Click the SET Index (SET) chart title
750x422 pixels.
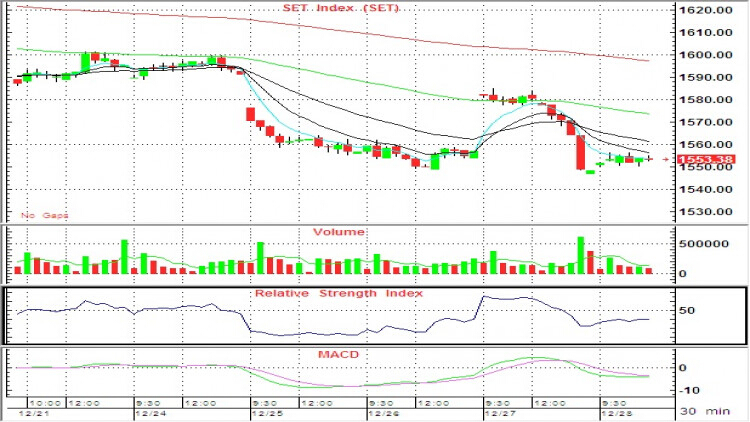[x=341, y=8]
